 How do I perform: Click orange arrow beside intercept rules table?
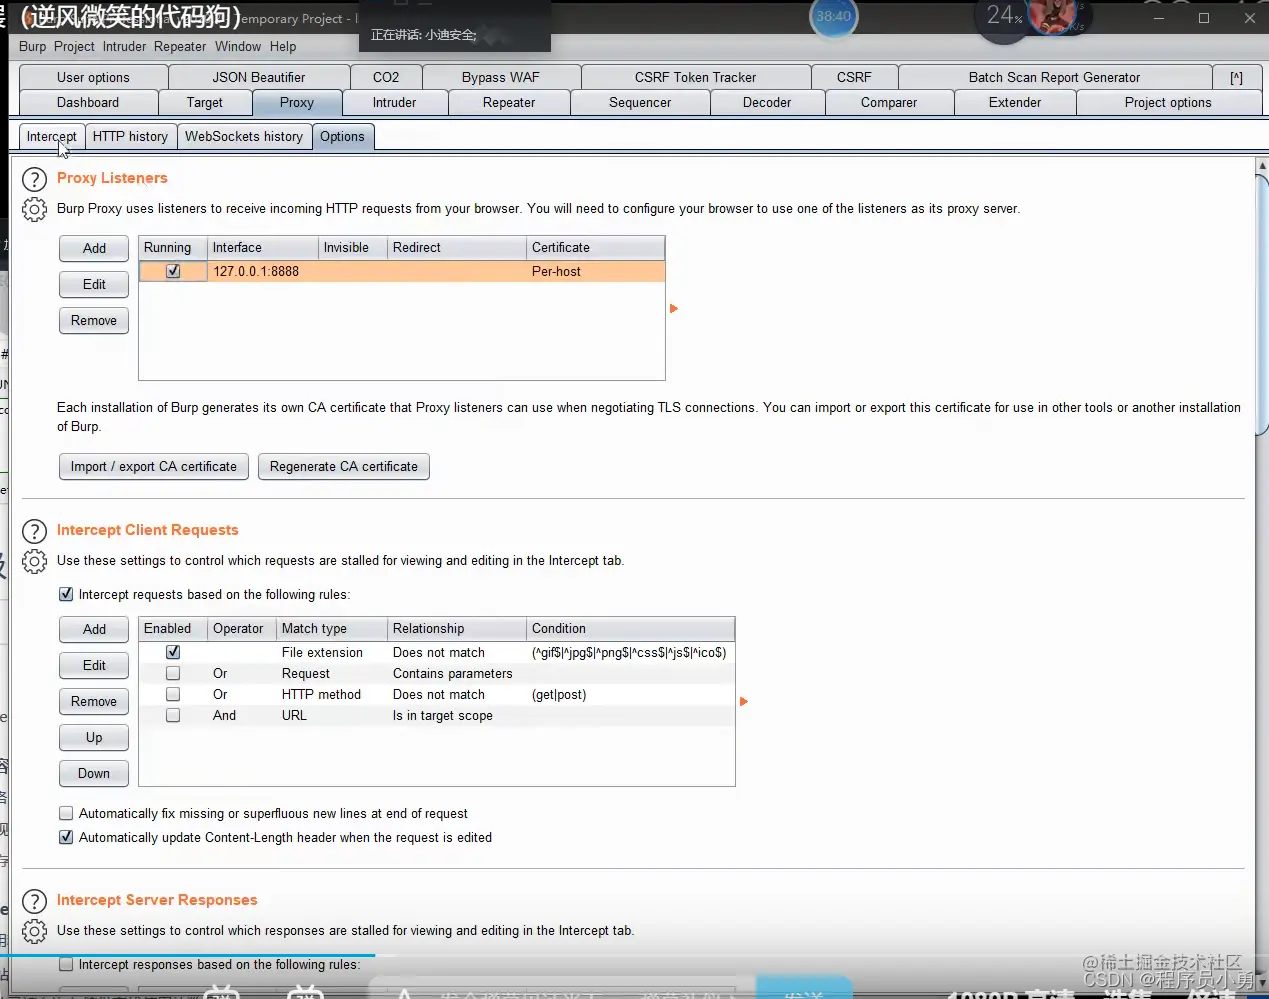(744, 702)
